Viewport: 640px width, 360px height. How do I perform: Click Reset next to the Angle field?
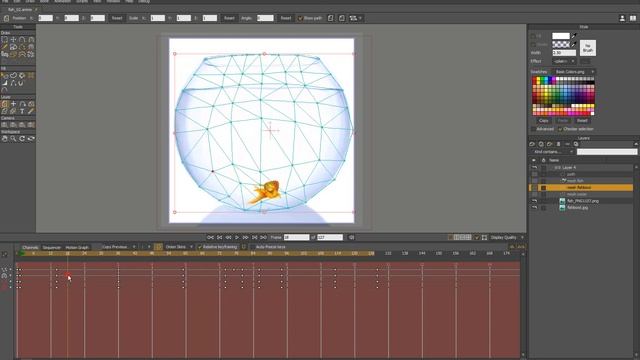pos(286,18)
